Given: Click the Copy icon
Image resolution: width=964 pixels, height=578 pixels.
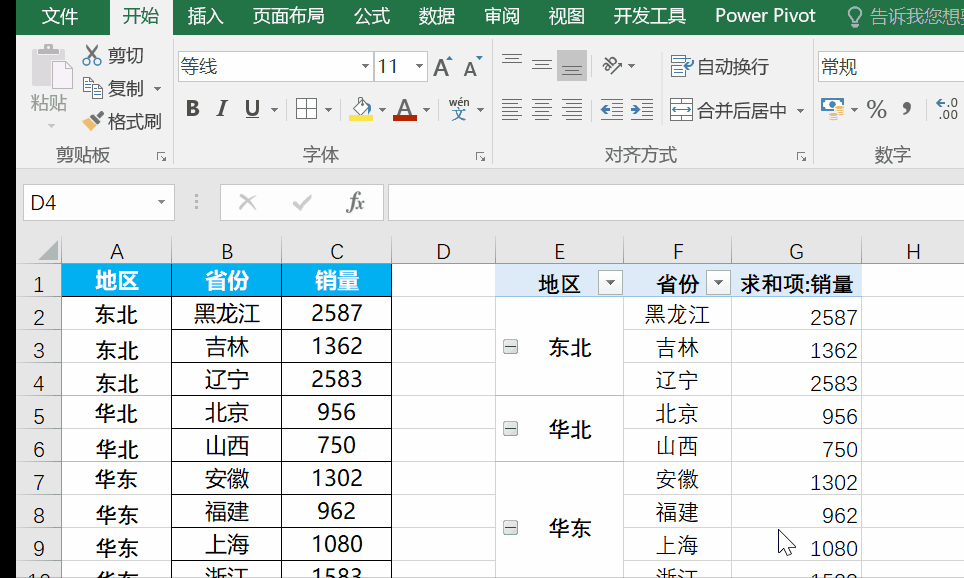Looking at the screenshot, I should coord(92,89).
